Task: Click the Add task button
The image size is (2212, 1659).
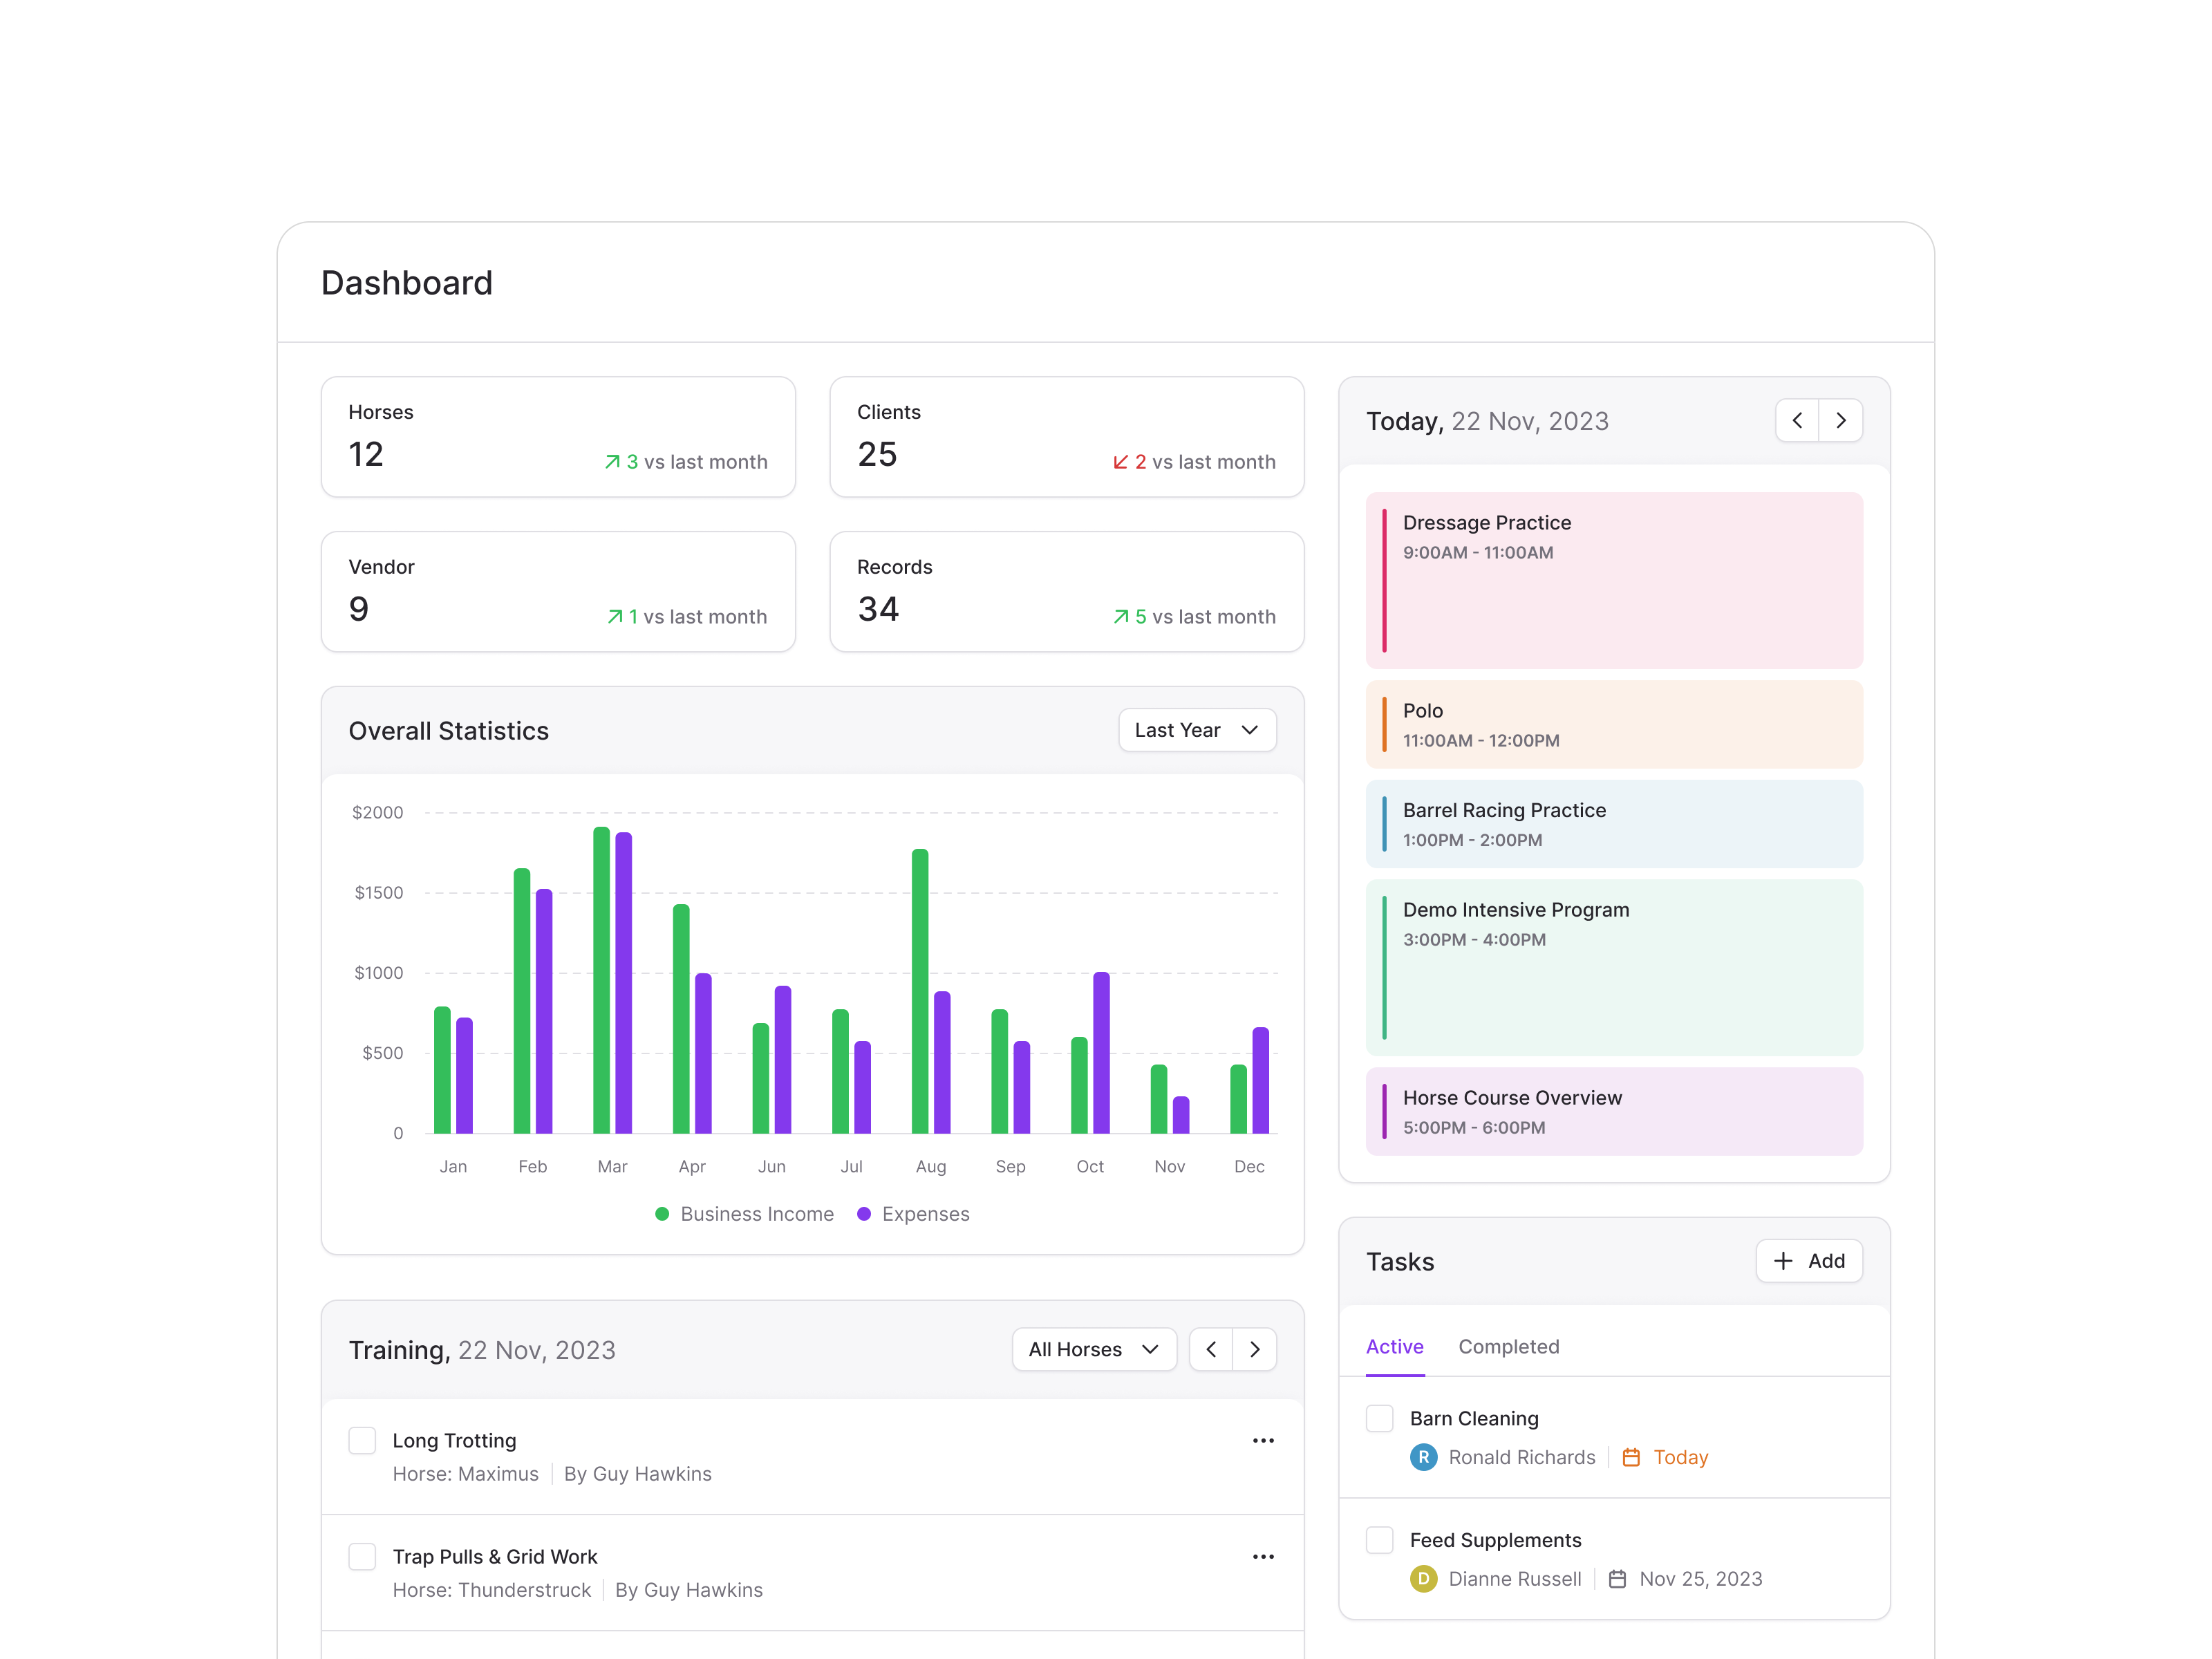Action: 1808,1261
